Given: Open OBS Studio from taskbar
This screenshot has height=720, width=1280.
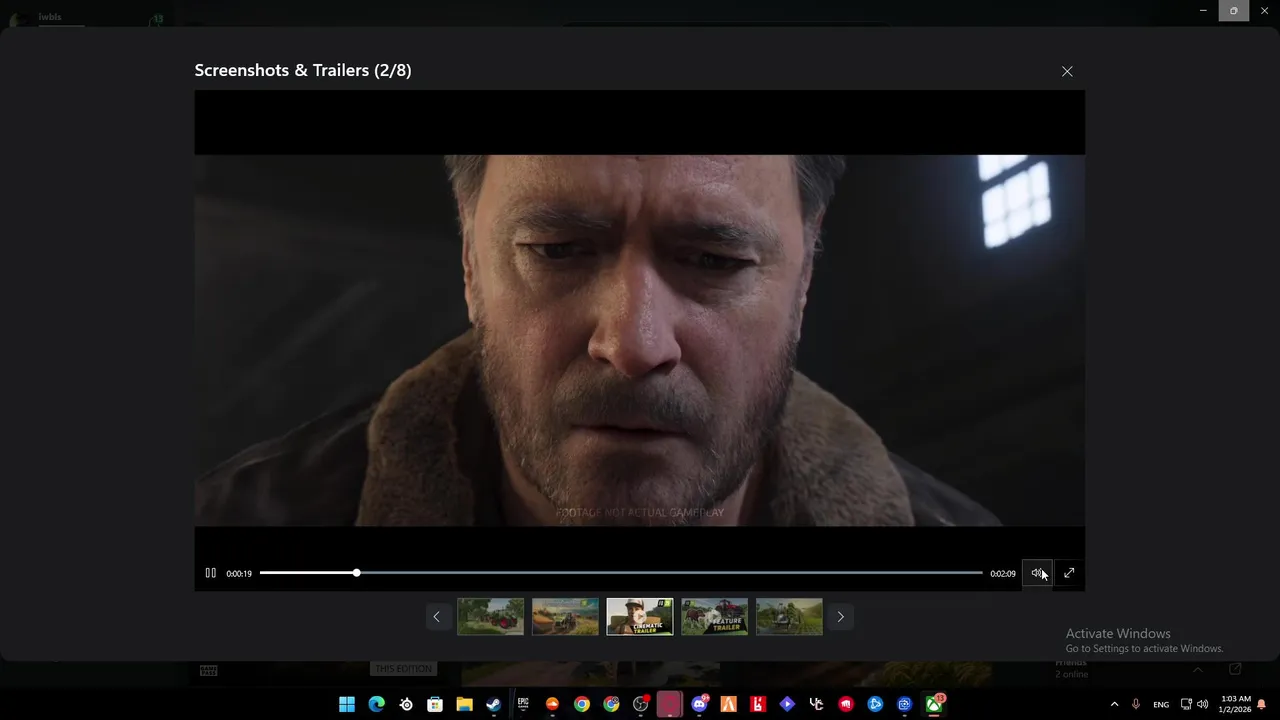Looking at the screenshot, I should coord(640,704).
